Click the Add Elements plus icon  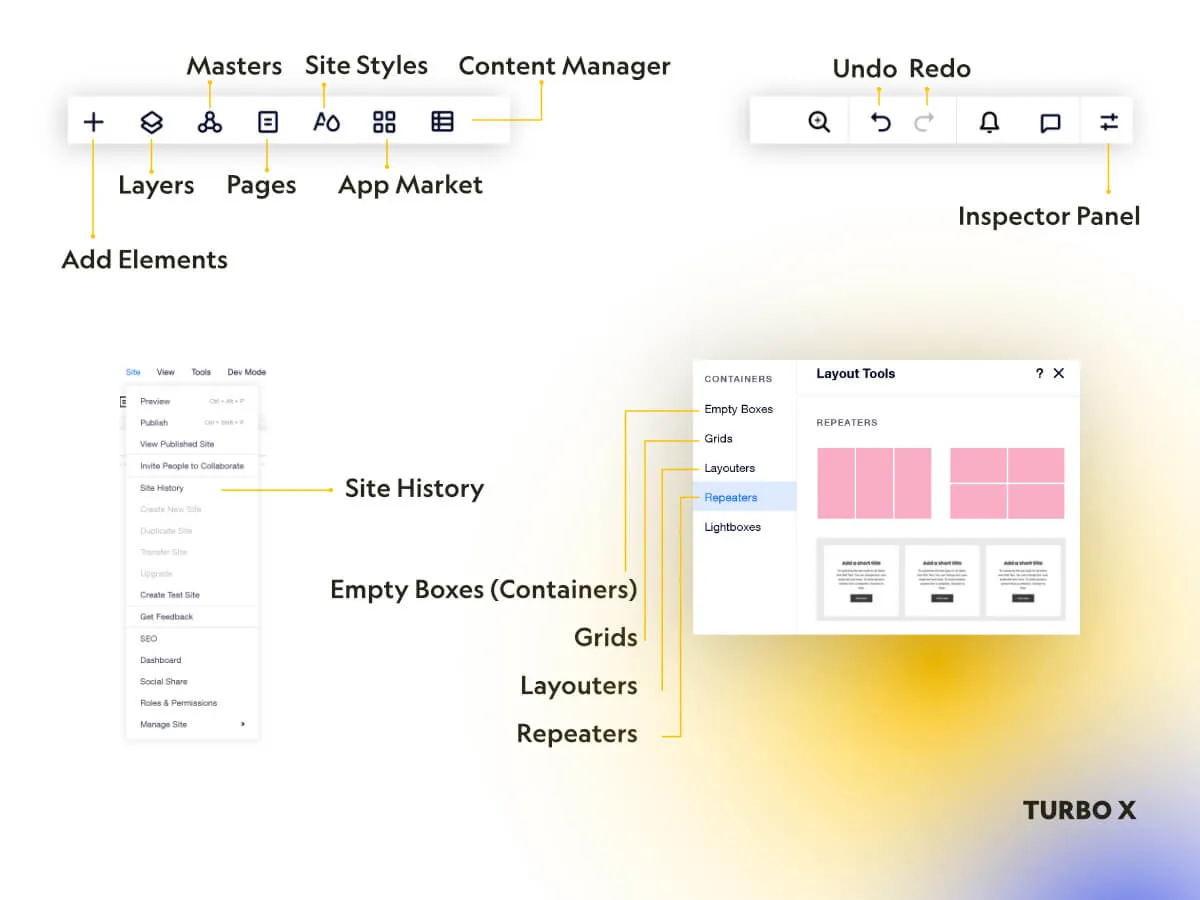pyautogui.click(x=93, y=122)
